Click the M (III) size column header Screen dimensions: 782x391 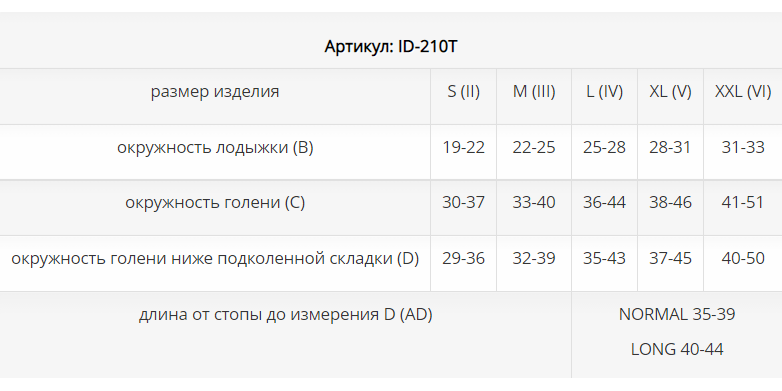point(534,92)
